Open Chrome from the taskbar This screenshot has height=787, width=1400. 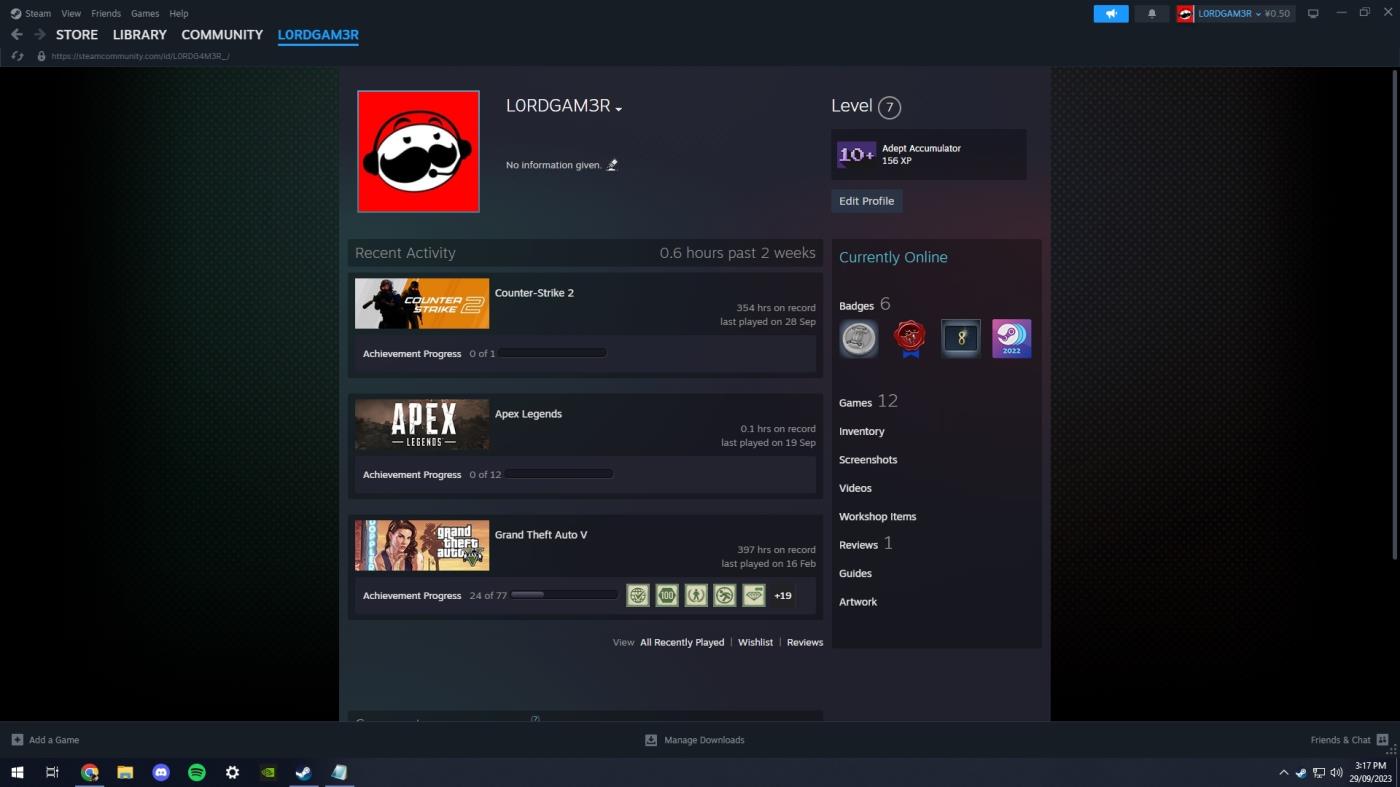point(89,772)
